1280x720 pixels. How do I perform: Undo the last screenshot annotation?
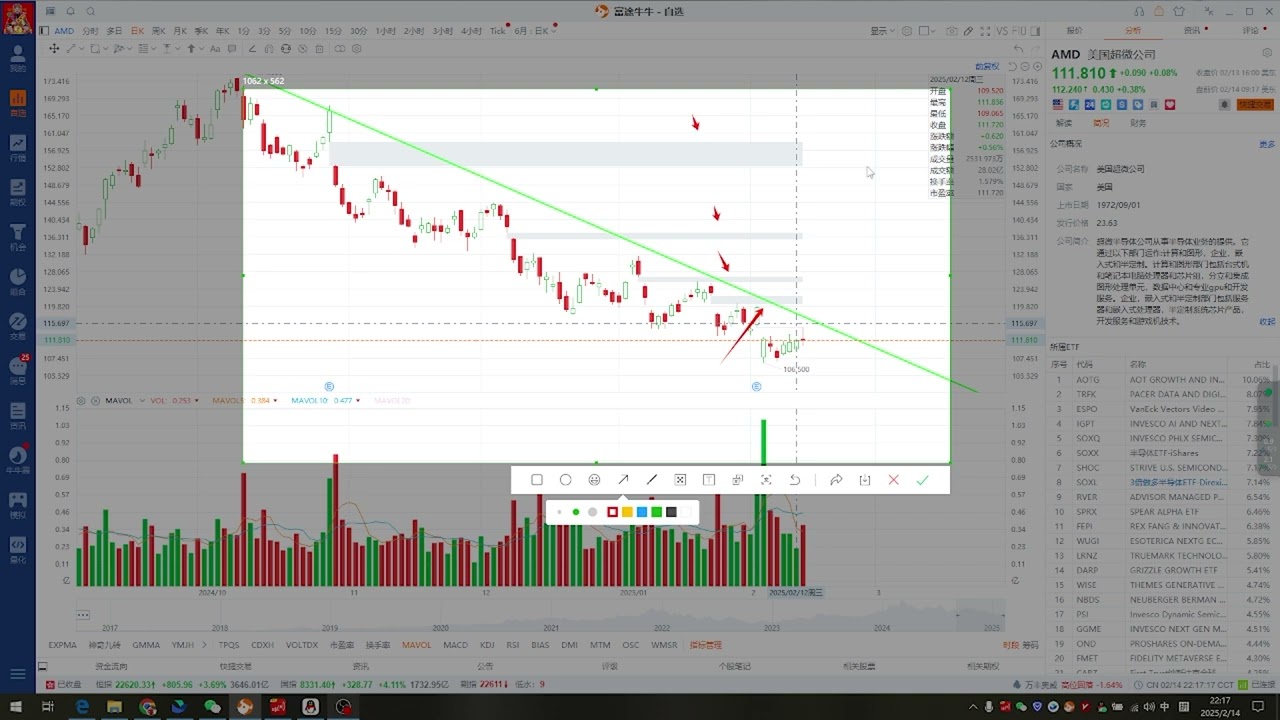pyautogui.click(x=795, y=480)
